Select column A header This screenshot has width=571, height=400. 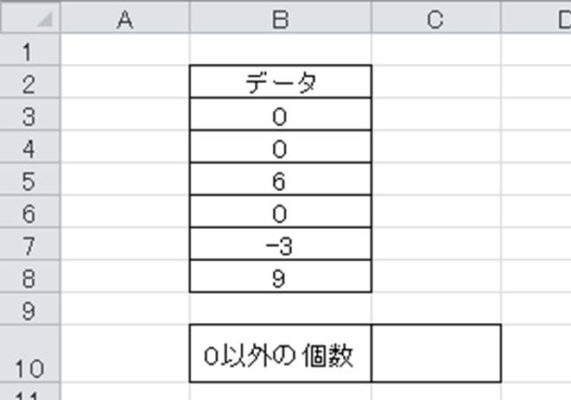pos(125,18)
